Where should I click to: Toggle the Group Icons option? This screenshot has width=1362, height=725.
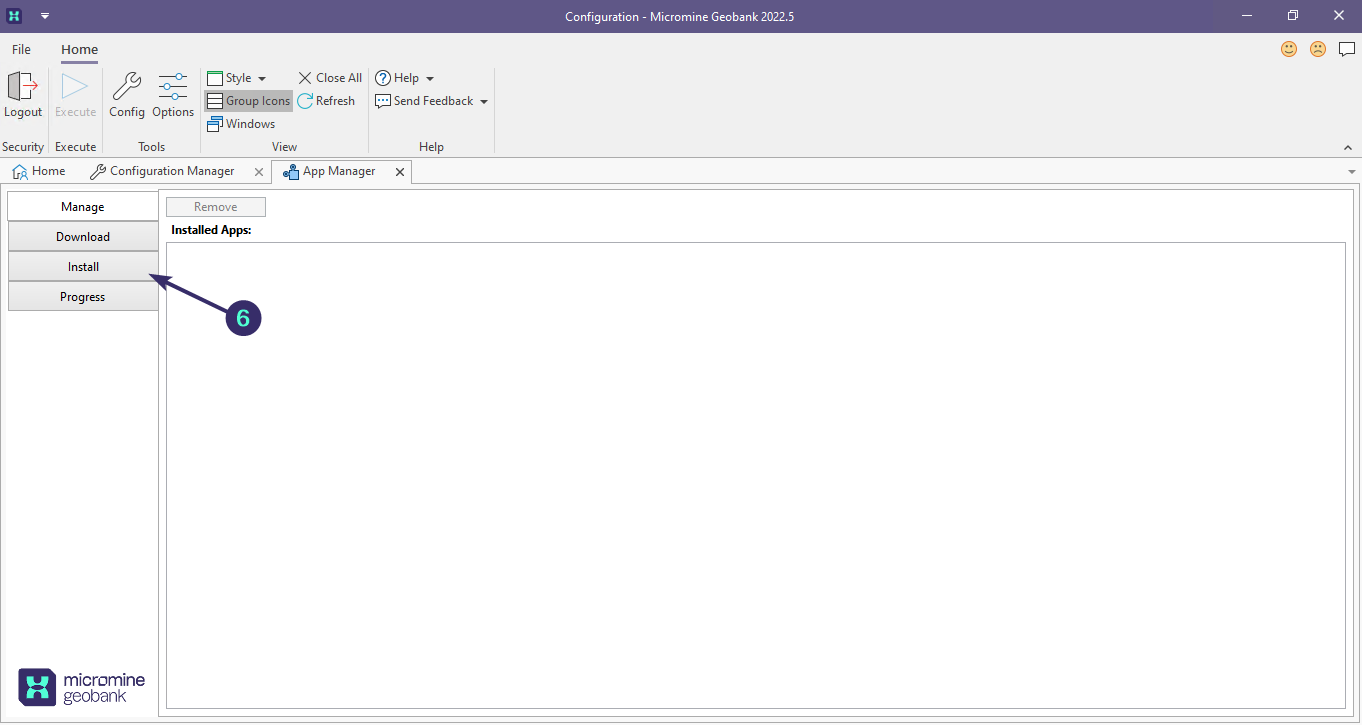click(248, 101)
